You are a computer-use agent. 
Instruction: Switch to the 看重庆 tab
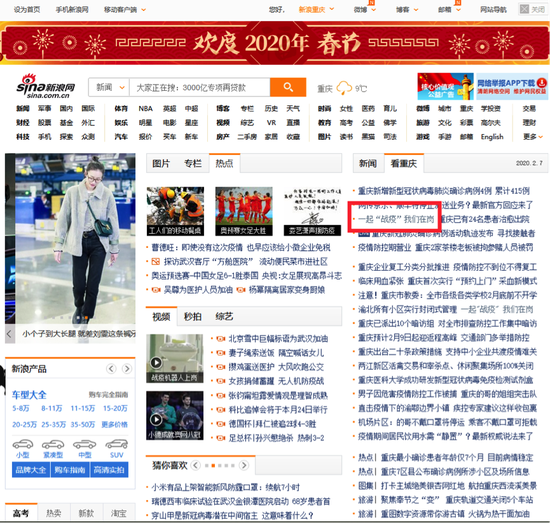404,163
